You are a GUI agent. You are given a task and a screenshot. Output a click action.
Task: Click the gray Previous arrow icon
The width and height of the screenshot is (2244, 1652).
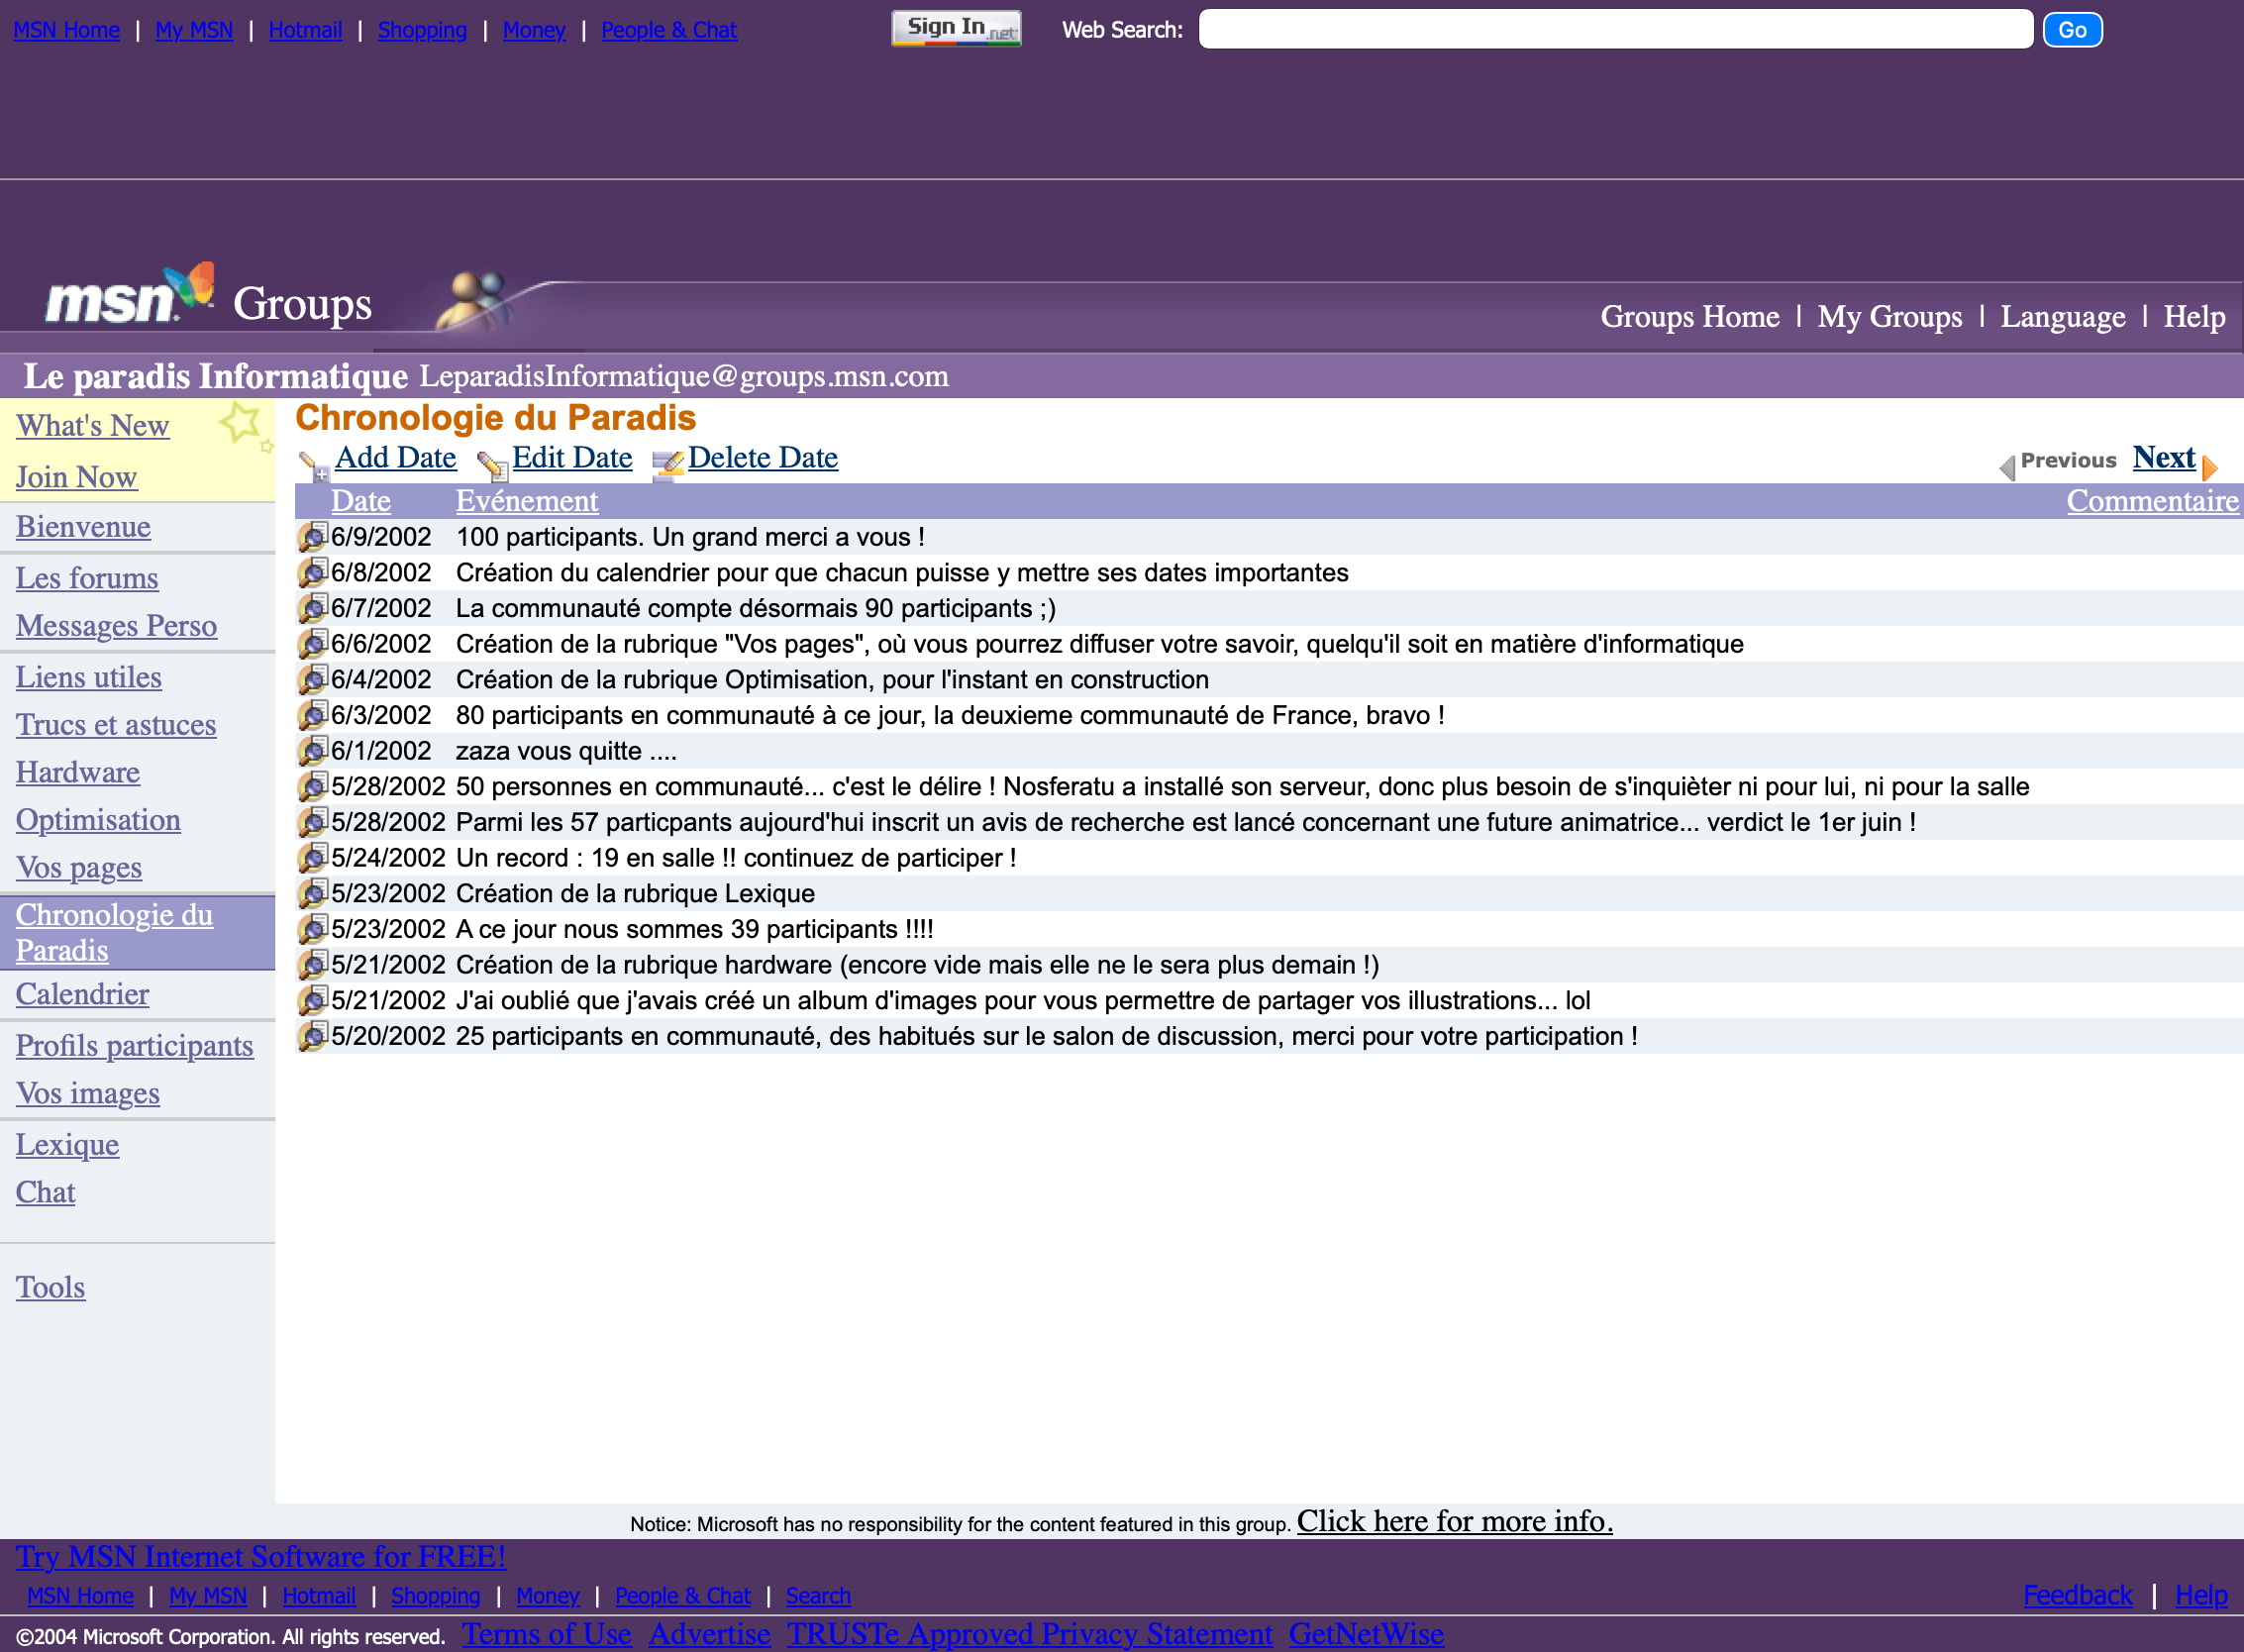pyautogui.click(x=2006, y=467)
